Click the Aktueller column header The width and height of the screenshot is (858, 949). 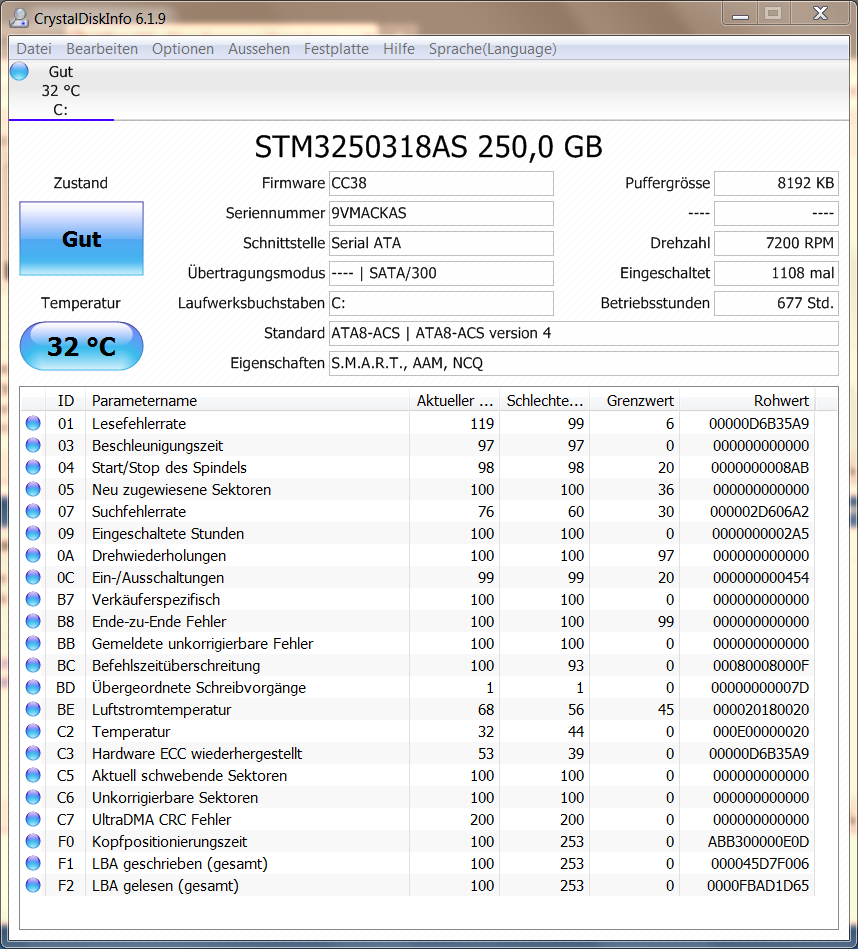click(454, 401)
